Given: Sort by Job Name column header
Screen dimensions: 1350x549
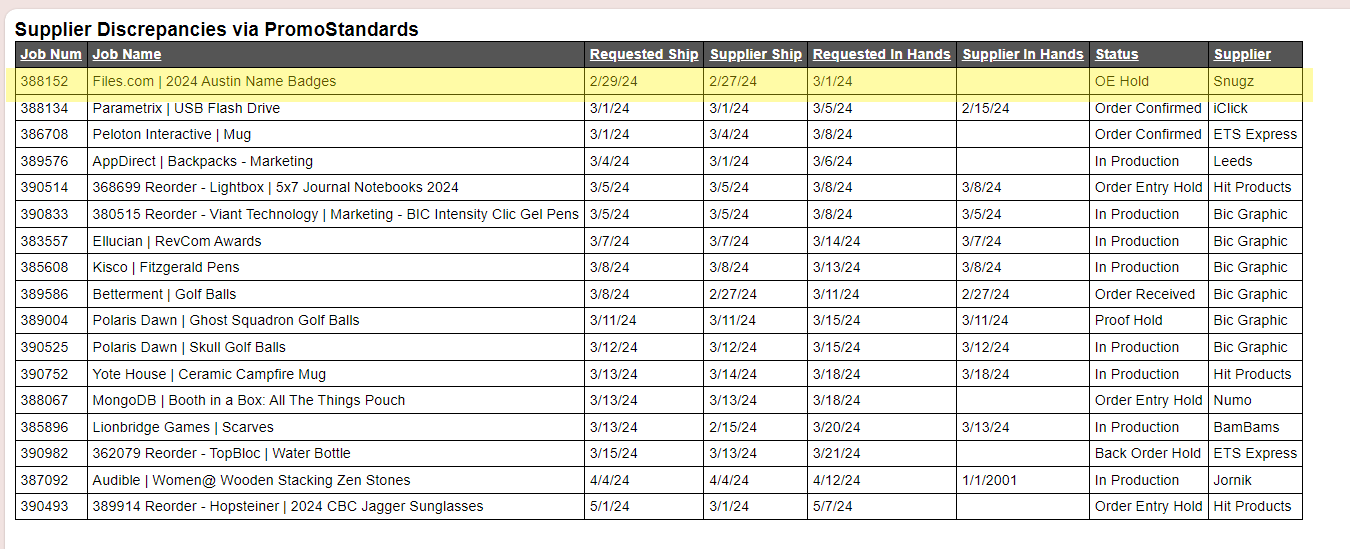Looking at the screenshot, I should [126, 55].
